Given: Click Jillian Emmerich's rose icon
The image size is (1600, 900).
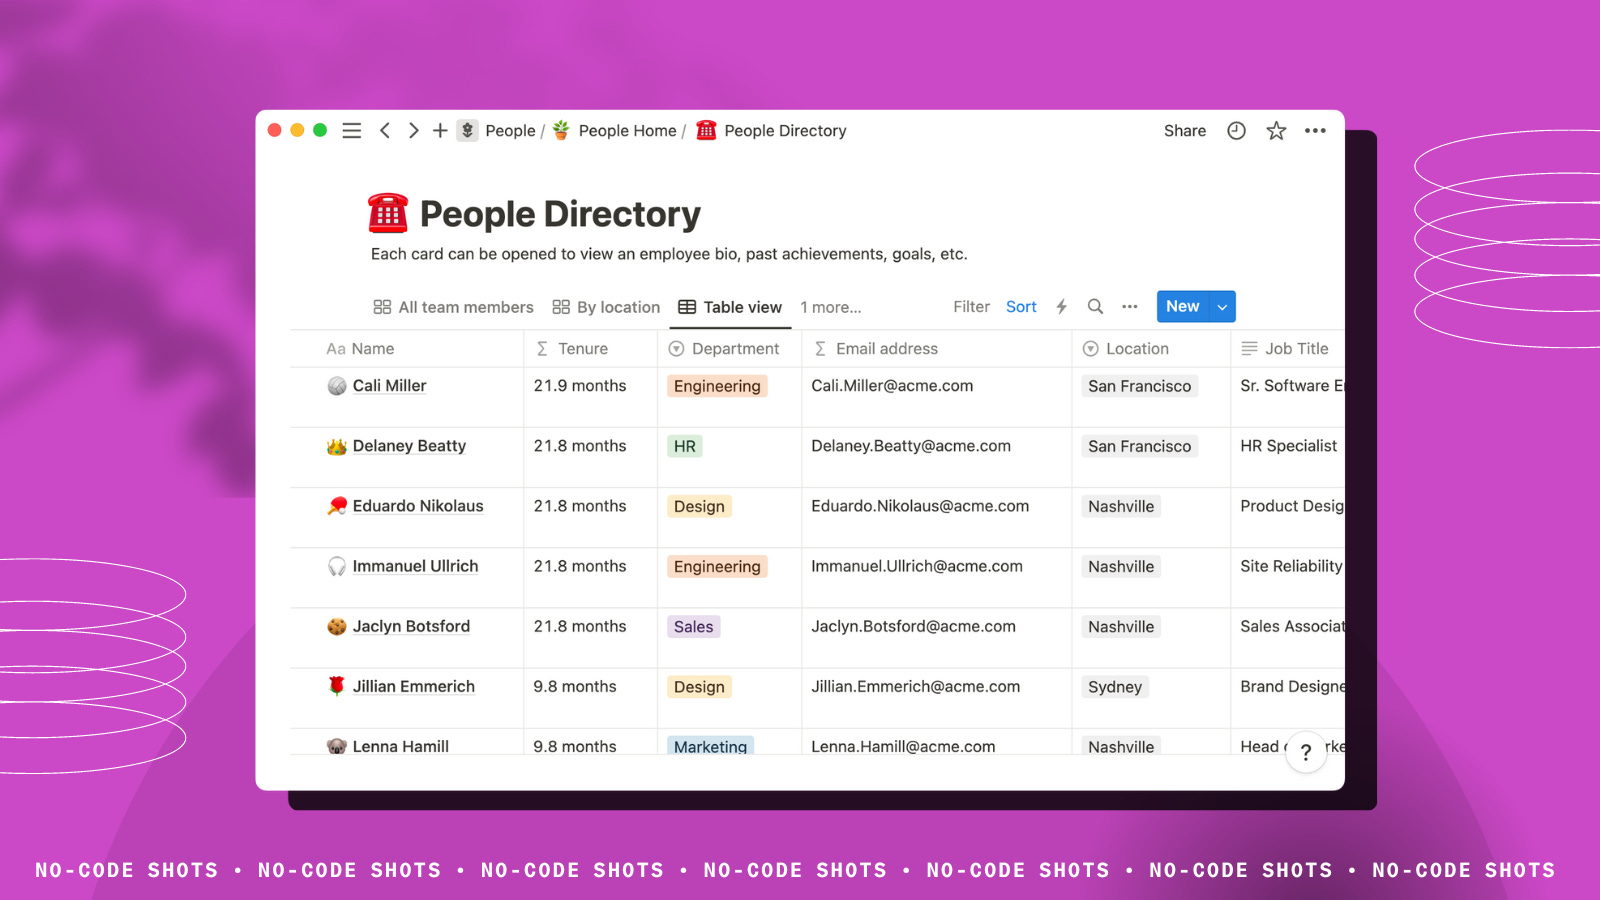Looking at the screenshot, I should 337,686.
